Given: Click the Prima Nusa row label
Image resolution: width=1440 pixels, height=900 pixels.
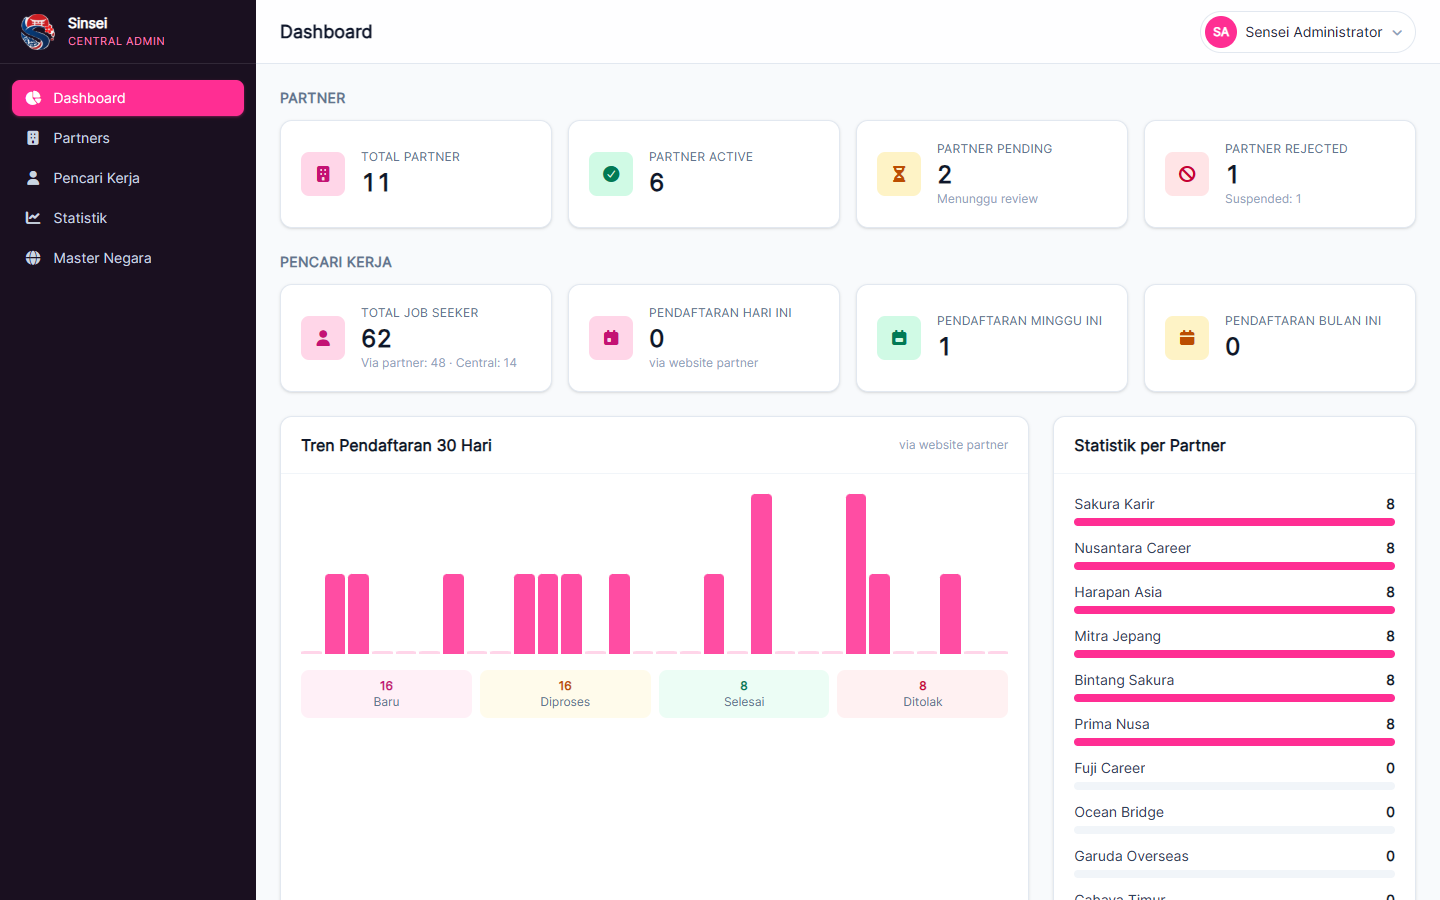Looking at the screenshot, I should click(1112, 724).
